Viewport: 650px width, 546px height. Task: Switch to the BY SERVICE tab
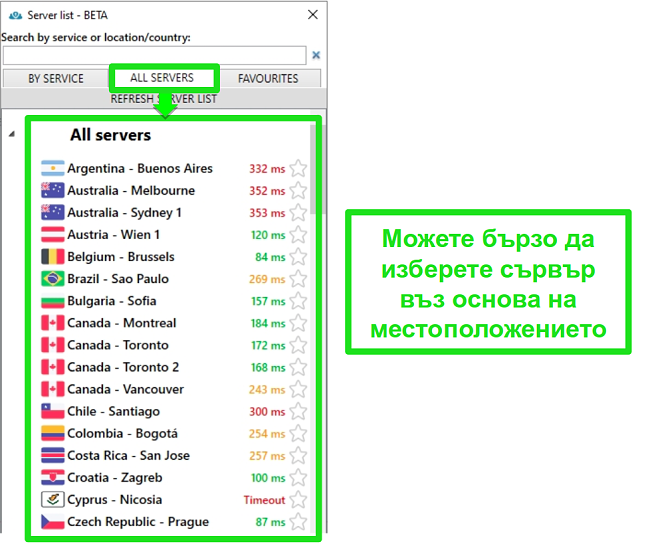56,78
